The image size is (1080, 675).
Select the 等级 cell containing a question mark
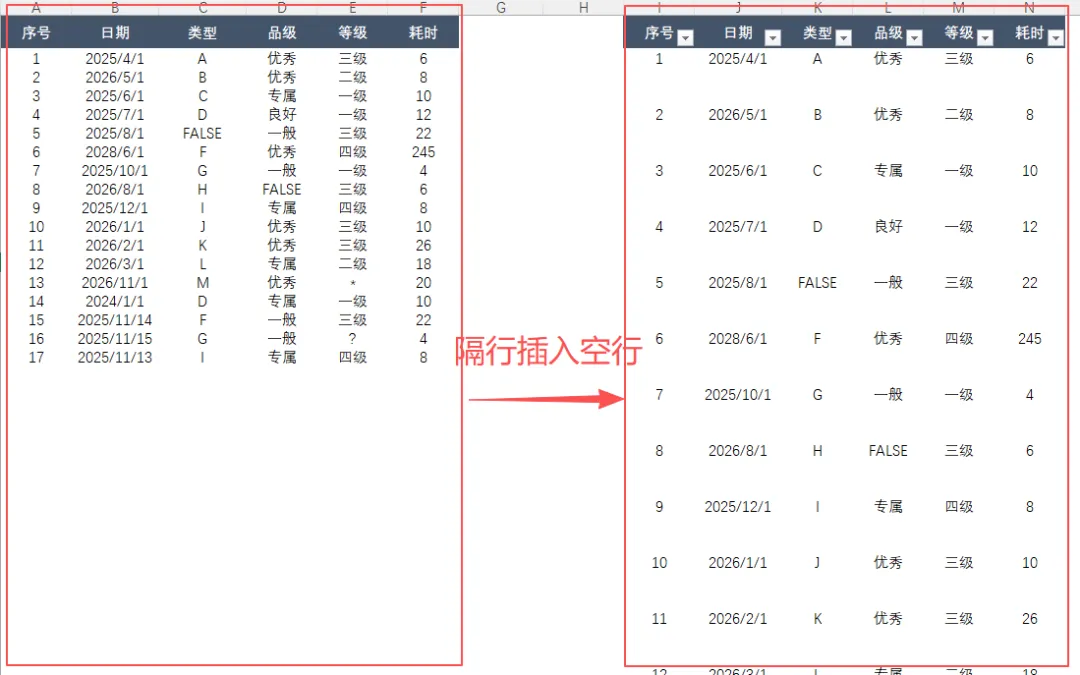click(353, 339)
